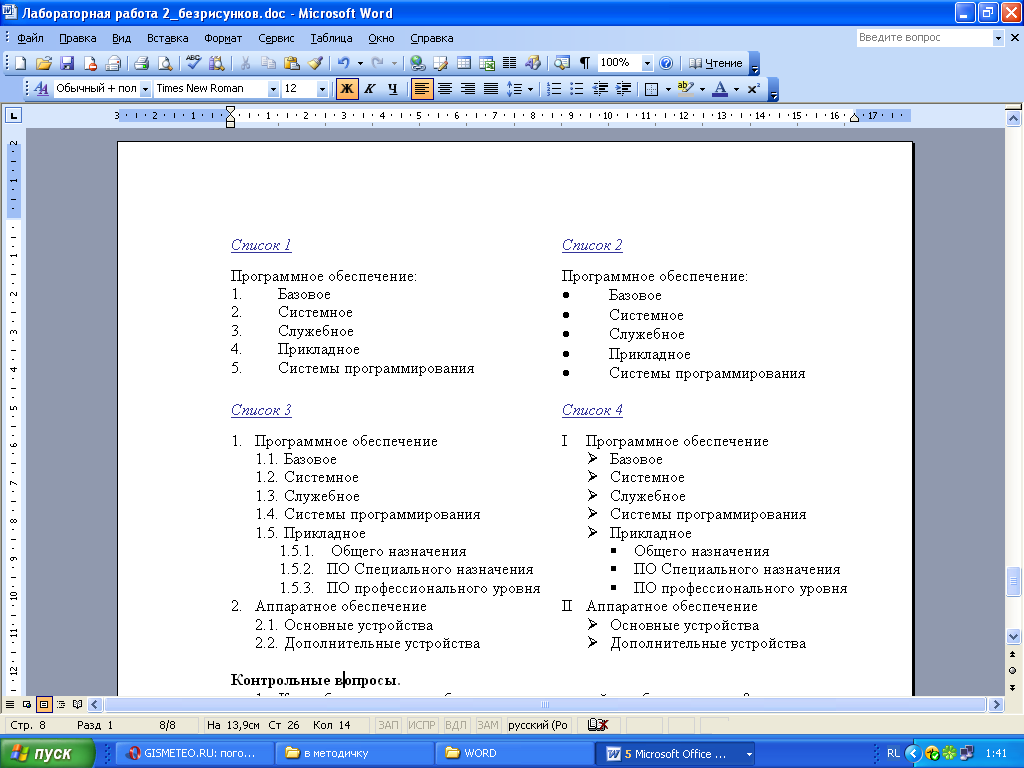Click the vertical scrollbar thumb
The width and height of the screenshot is (1024, 768).
tap(1014, 582)
